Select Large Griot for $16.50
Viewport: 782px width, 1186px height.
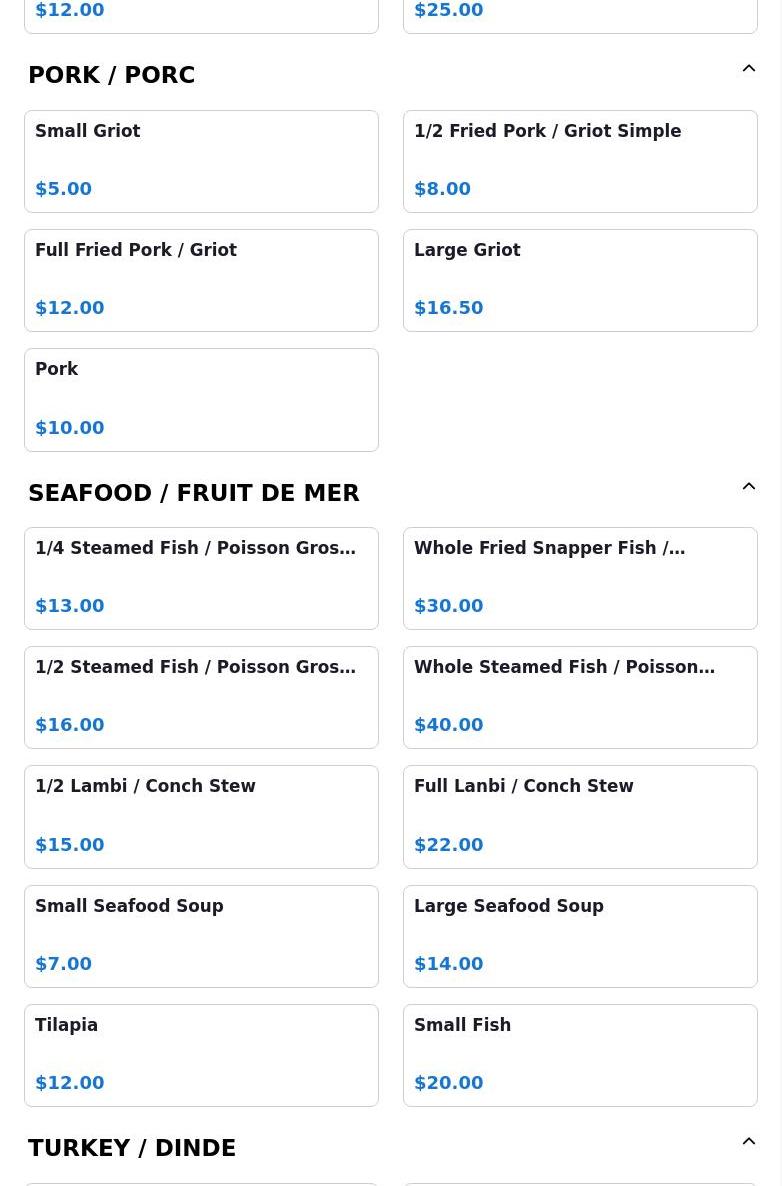[x=580, y=281]
